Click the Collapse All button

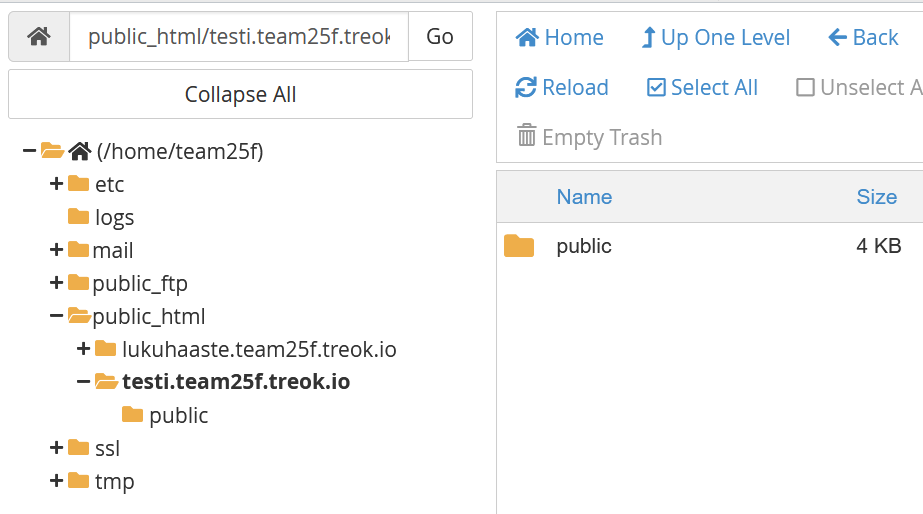pyautogui.click(x=240, y=95)
